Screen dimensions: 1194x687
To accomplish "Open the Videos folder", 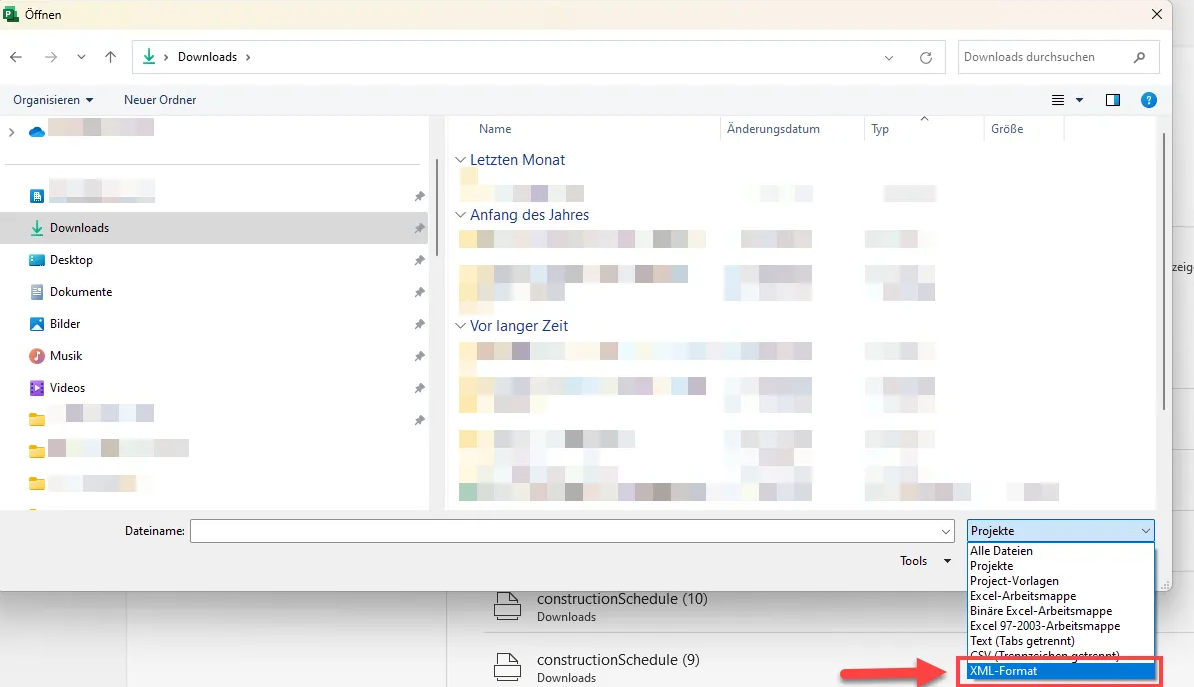I will point(68,388).
